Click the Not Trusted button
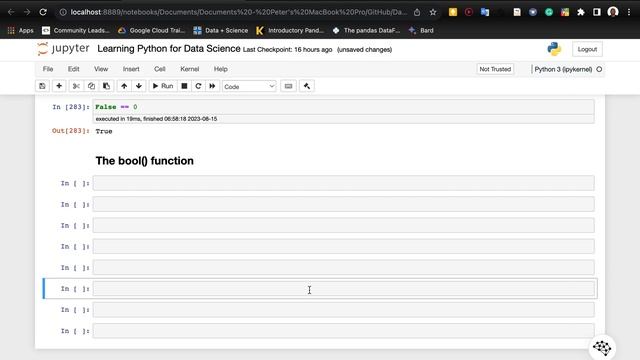 tap(495, 69)
